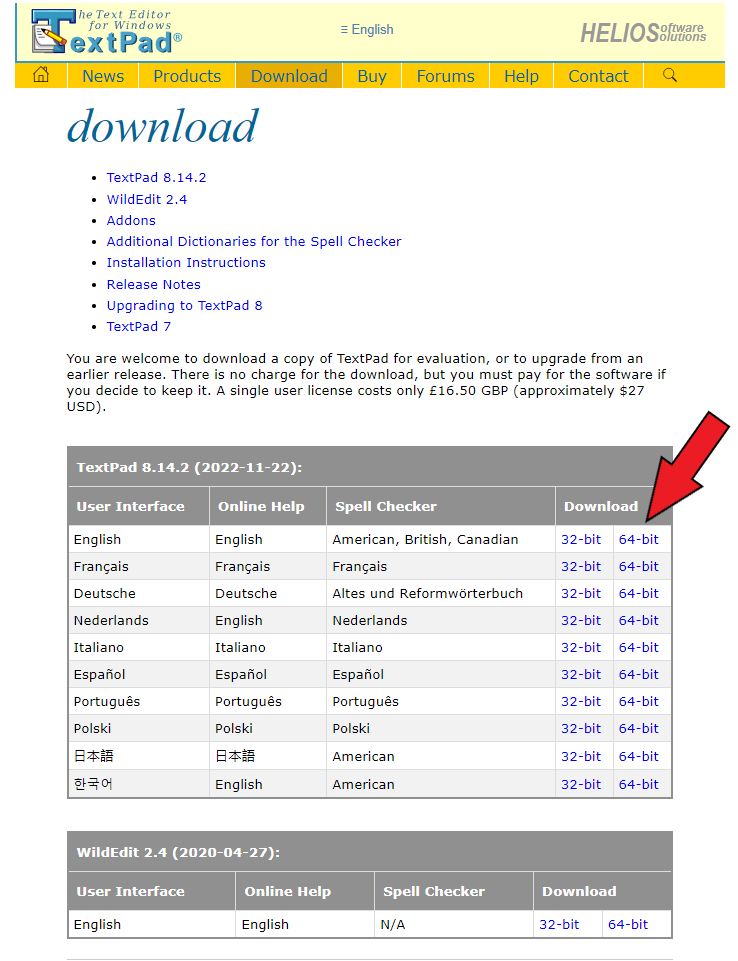Open the search magnifier icon

[x=670, y=75]
